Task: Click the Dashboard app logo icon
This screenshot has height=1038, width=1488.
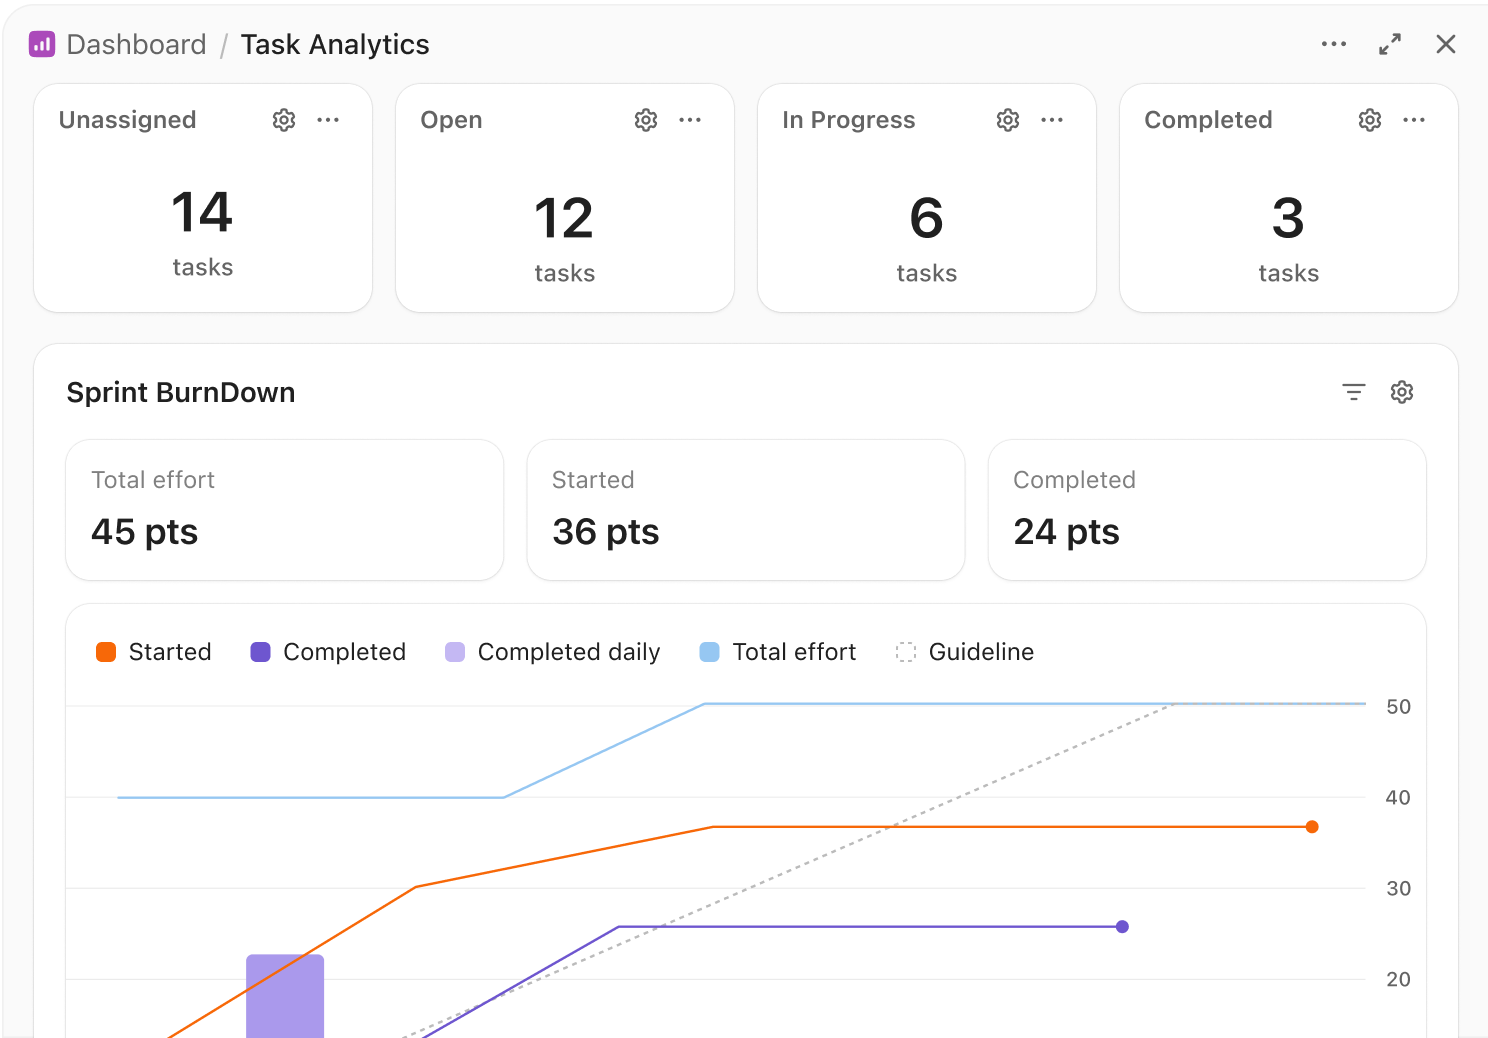Action: pos(41,44)
